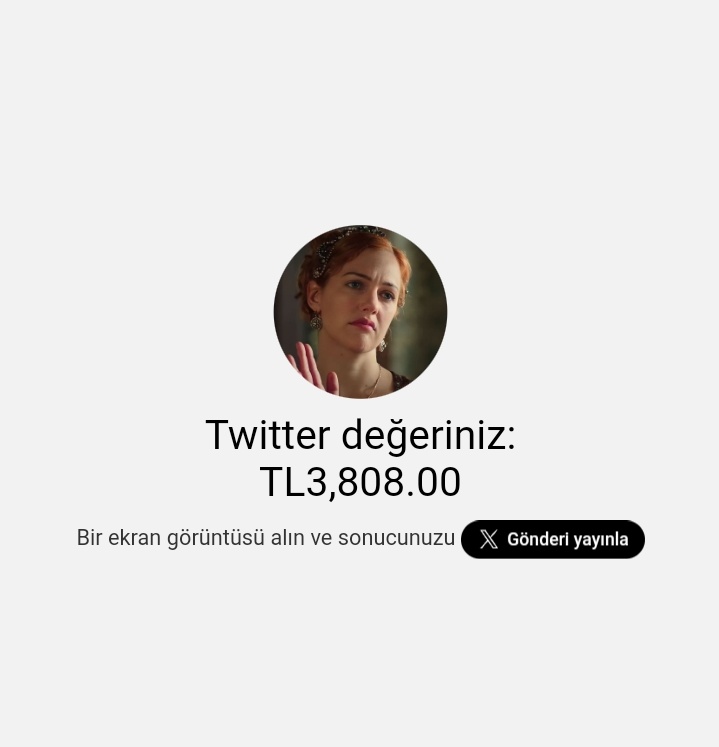This screenshot has height=747, width=719.
Task: Click the word 'ekran' in the instruction line
Action: (x=134, y=538)
